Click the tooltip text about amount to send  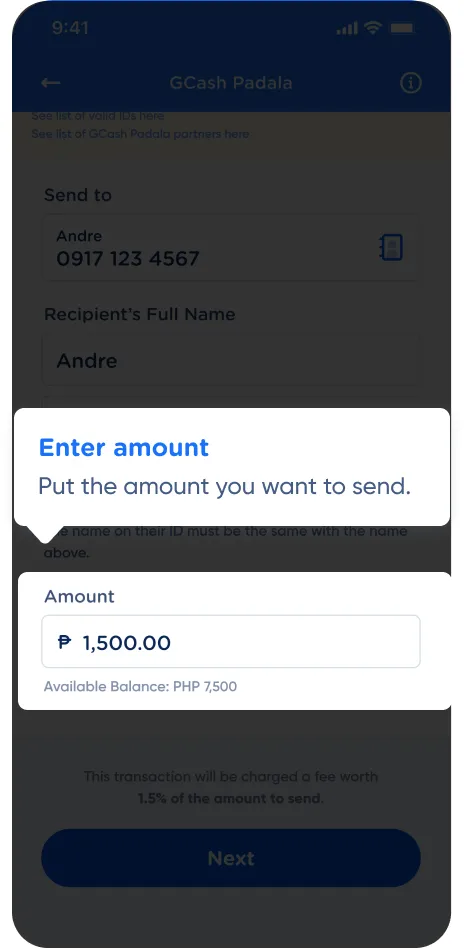tap(224, 487)
